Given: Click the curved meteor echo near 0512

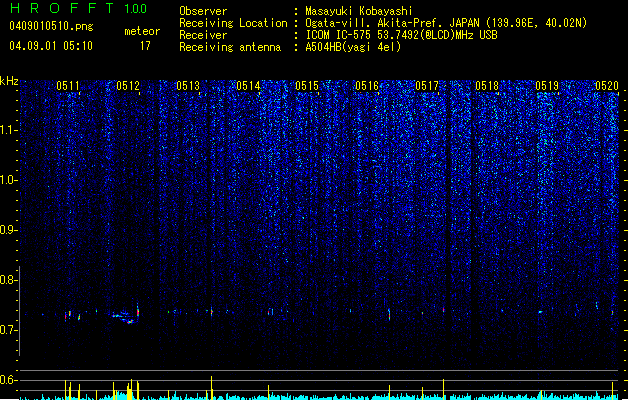Looking at the screenshot, I should (x=126, y=316).
